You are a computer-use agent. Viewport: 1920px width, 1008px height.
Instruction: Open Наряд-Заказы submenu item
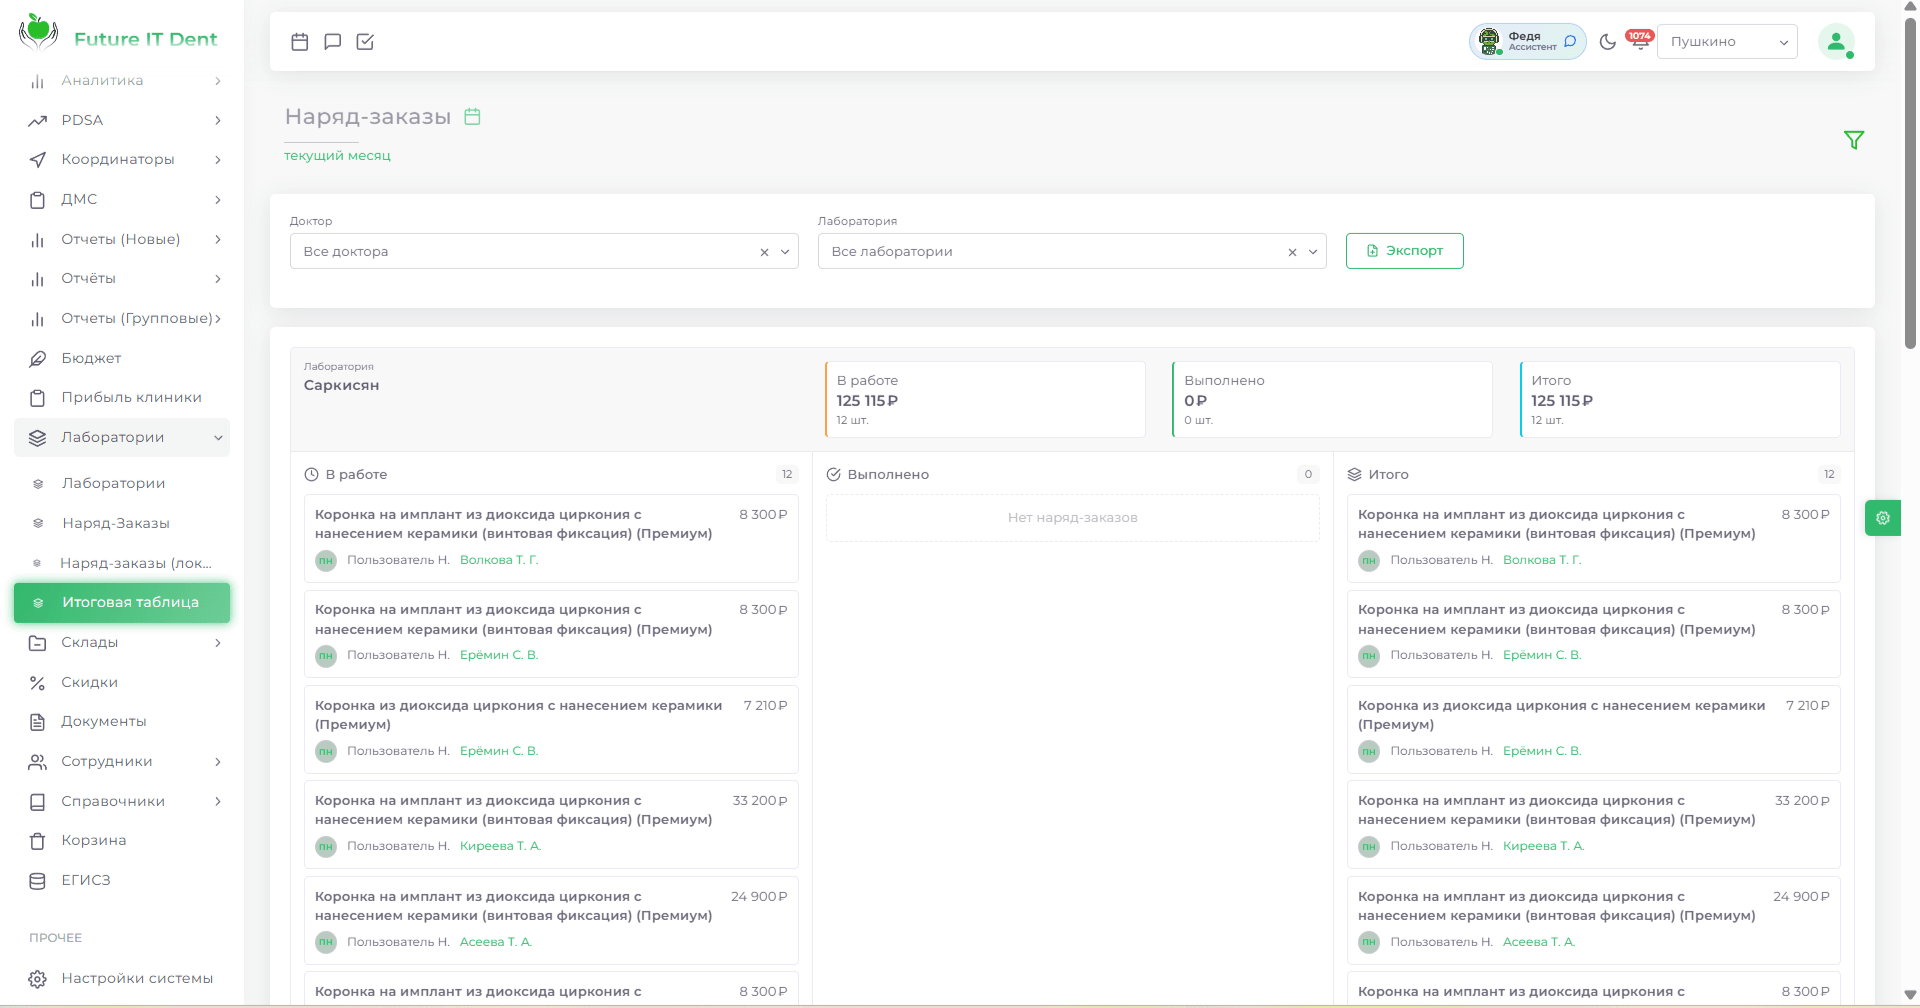[x=122, y=524]
